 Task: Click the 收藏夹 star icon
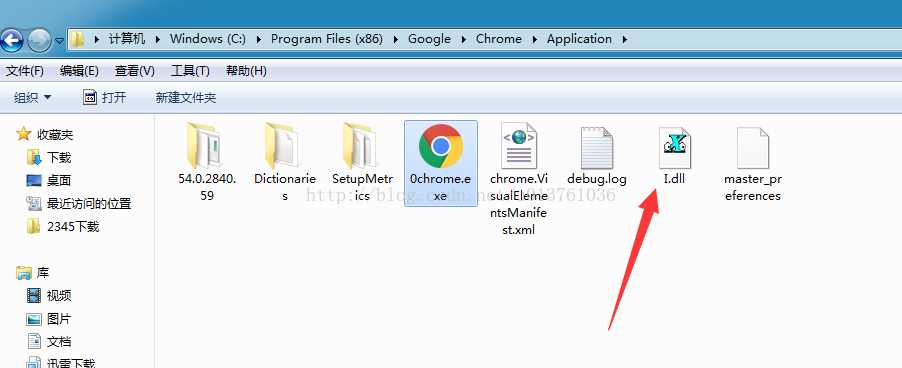[24, 135]
